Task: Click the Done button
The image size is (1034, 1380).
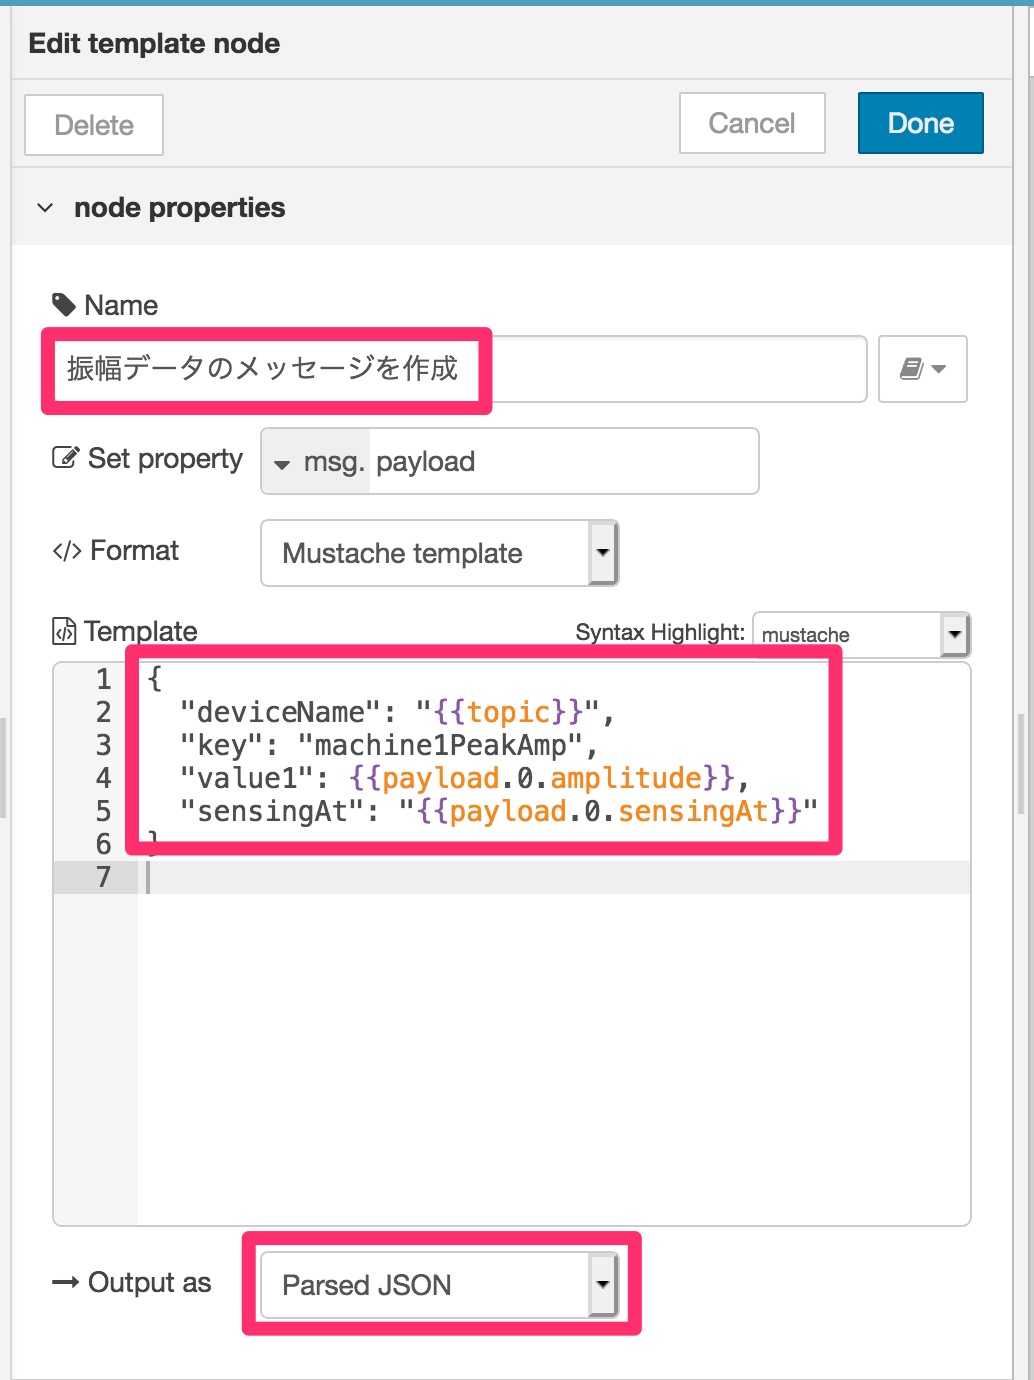Action: 920,123
